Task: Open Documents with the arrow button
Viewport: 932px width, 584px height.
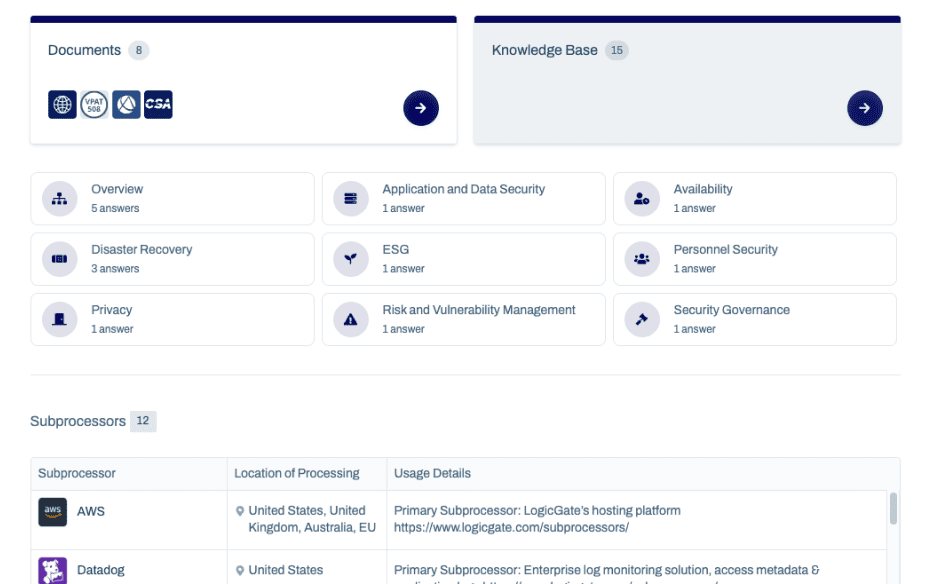Action: click(421, 108)
